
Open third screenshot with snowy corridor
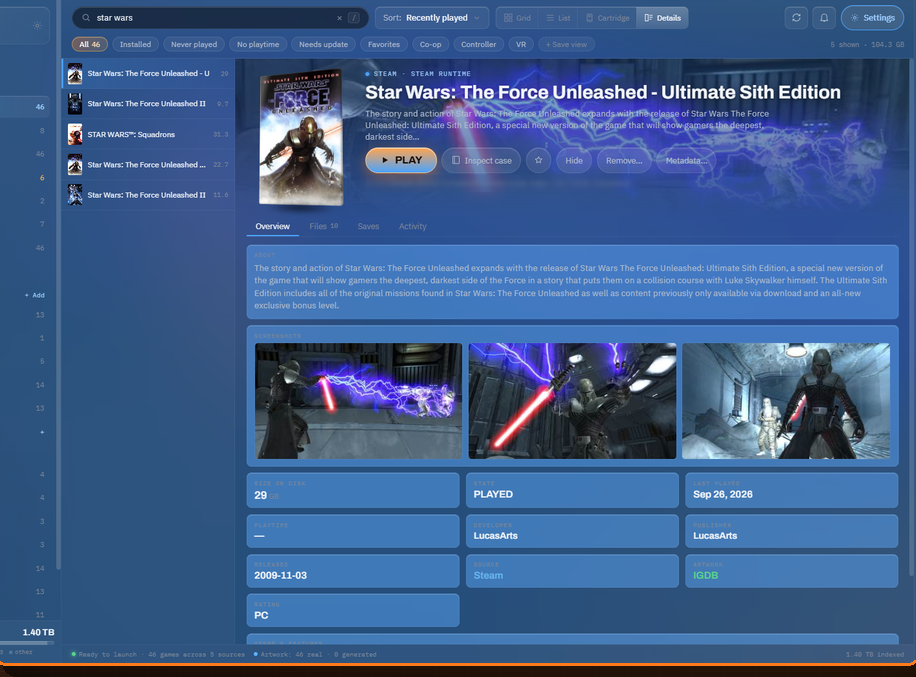pyautogui.click(x=786, y=401)
